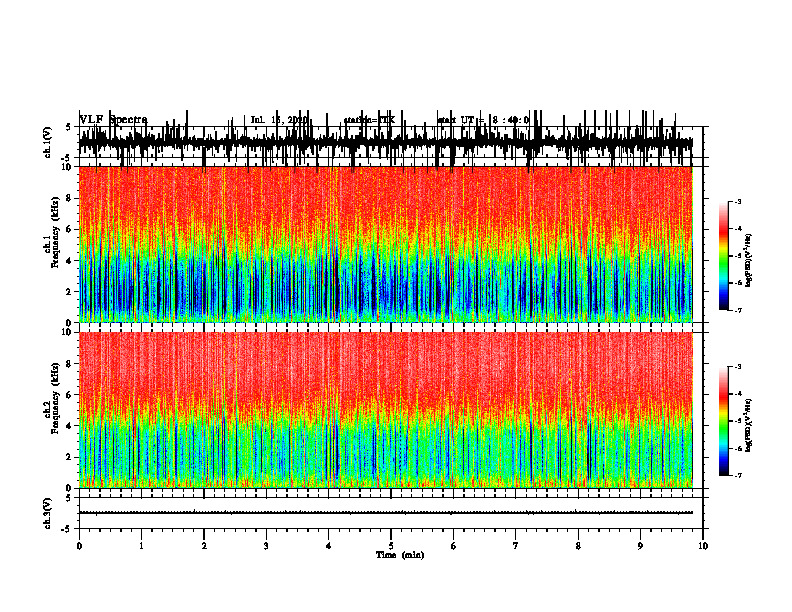Click the date label in the header
Viewport: 792px width, 612px height.
click(x=279, y=120)
